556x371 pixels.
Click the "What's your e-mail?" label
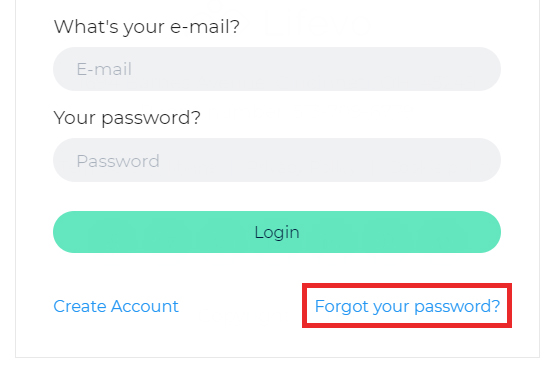147,27
